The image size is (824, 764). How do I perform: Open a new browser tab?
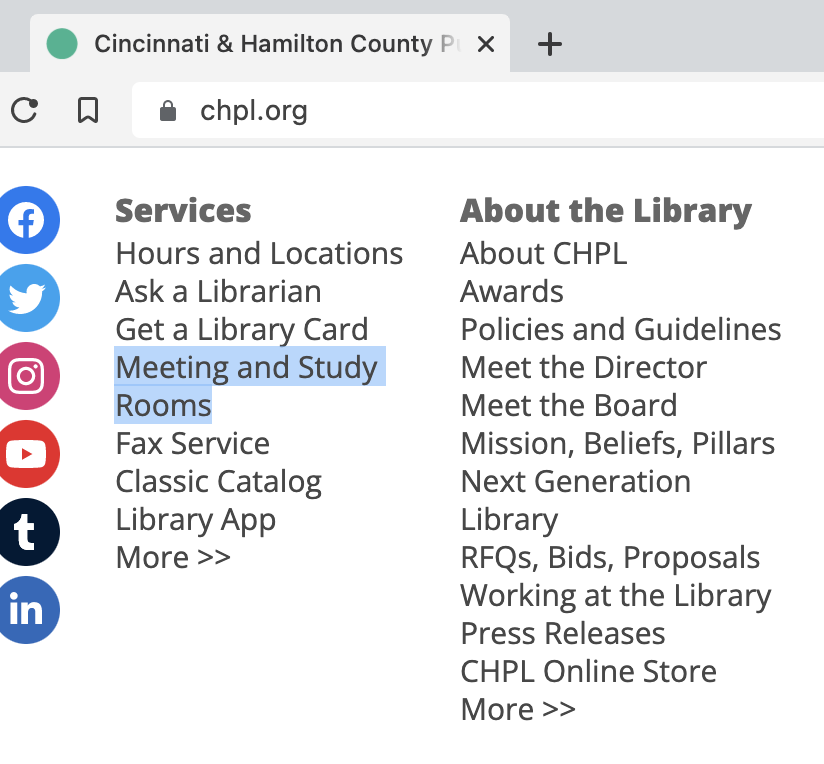pyautogui.click(x=549, y=43)
